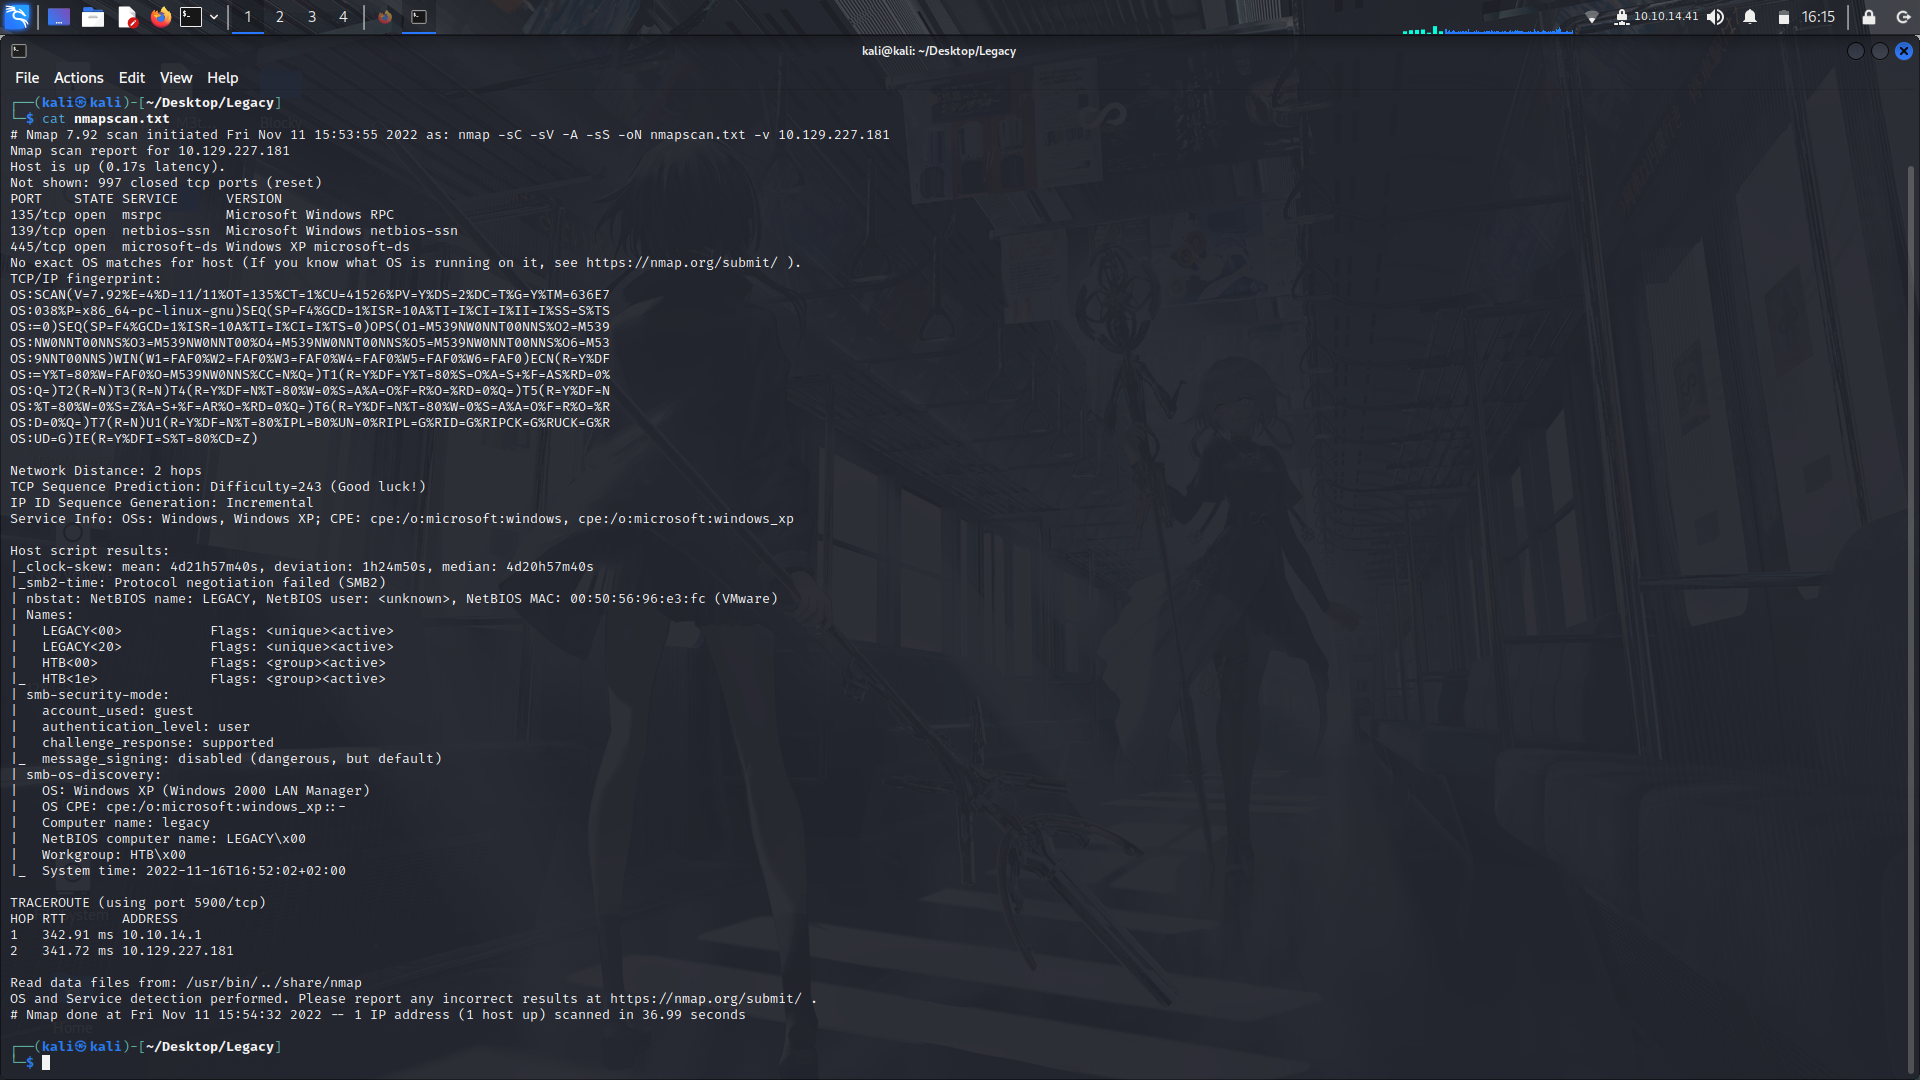Open the Kali applications menu
This screenshot has width=1920, height=1080.
[18, 17]
